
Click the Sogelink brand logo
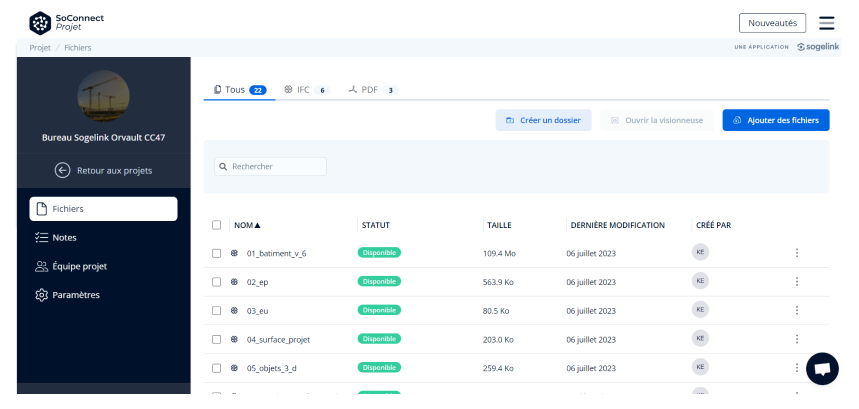click(818, 47)
